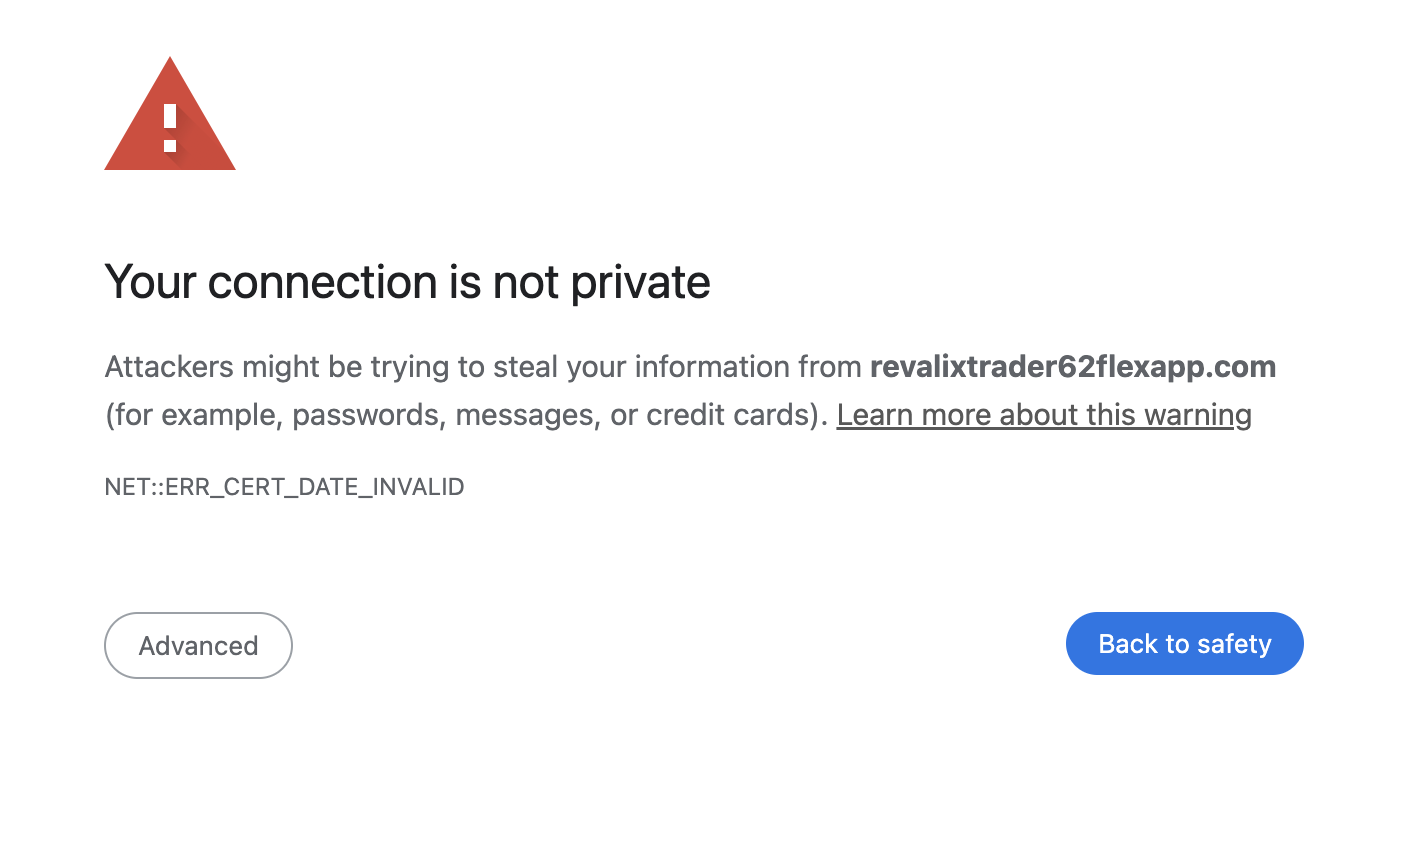Open the "Learn more about this warning" link
This screenshot has height=866, width=1404.
click(x=1044, y=415)
